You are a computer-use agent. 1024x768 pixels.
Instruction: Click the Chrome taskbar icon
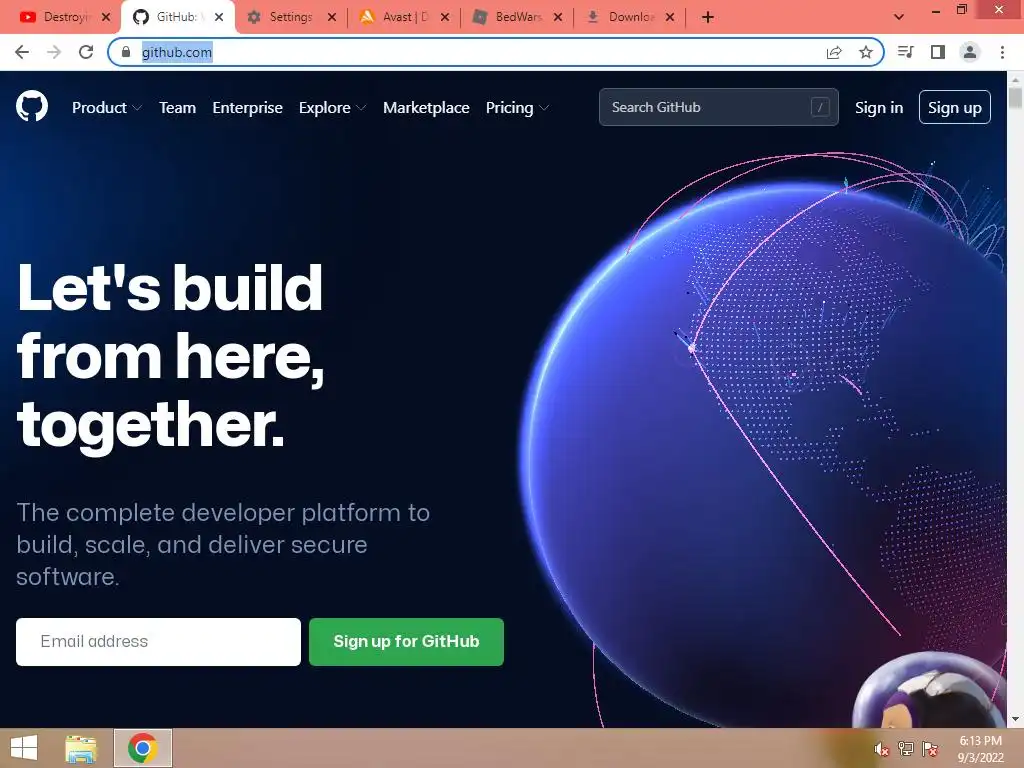143,748
